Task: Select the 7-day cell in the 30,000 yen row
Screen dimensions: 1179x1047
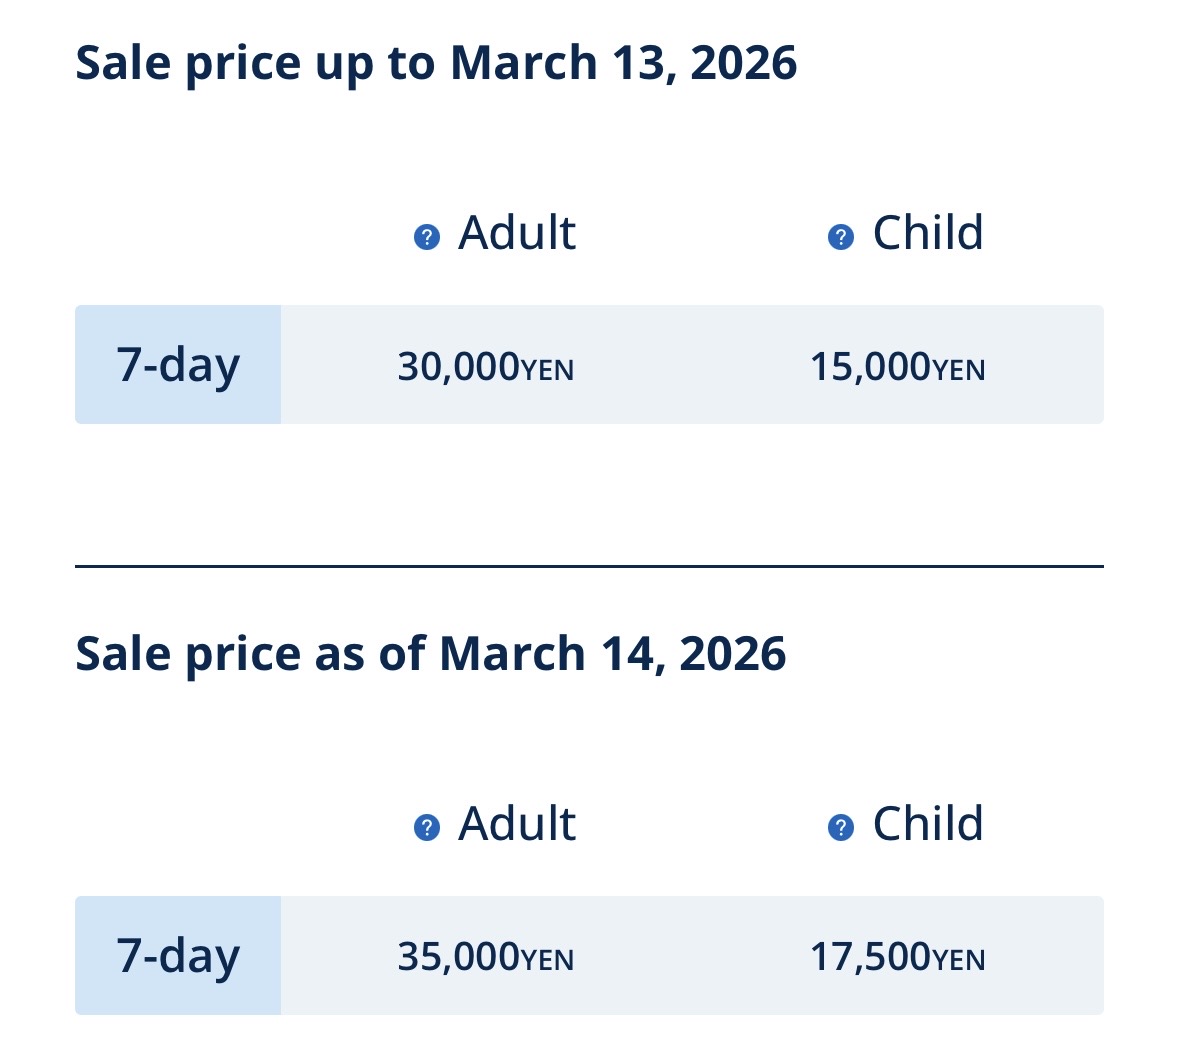Action: (178, 365)
